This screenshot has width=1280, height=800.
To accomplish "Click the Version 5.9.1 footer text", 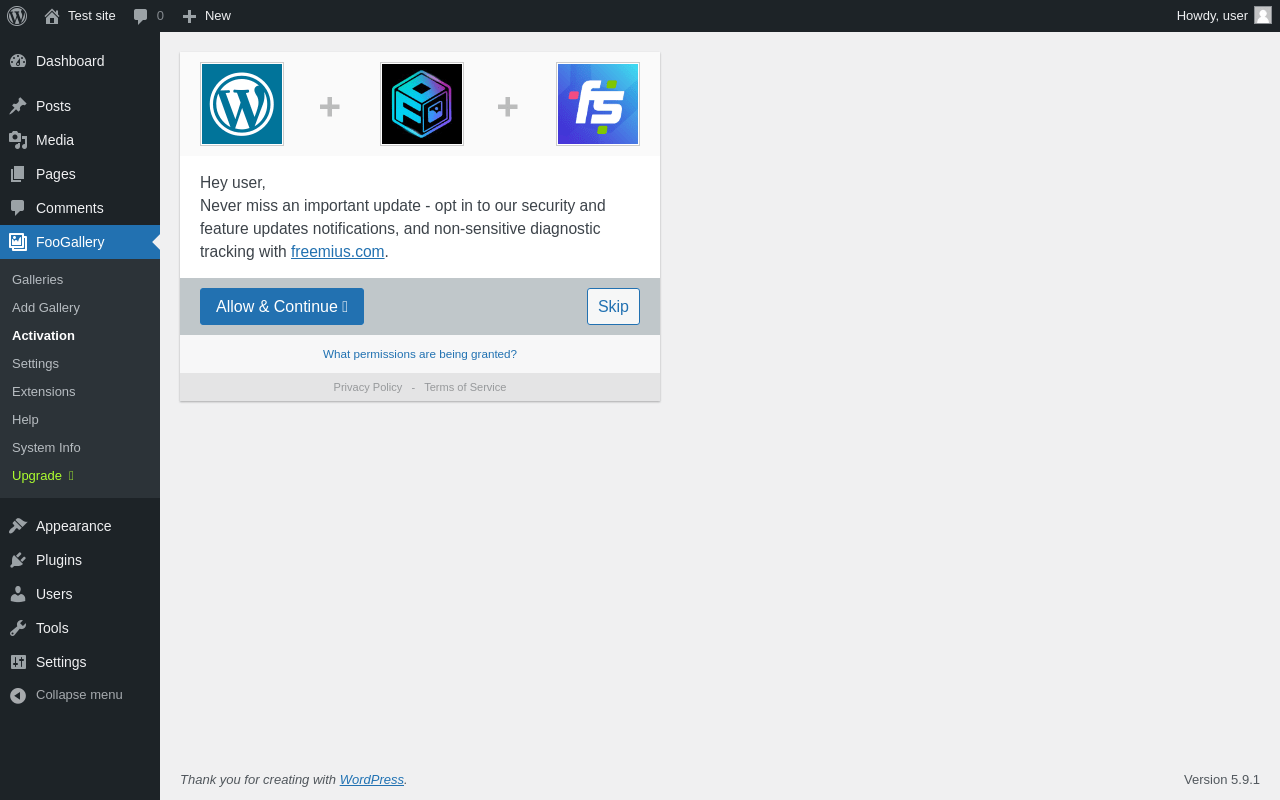I will [x=1222, y=780].
